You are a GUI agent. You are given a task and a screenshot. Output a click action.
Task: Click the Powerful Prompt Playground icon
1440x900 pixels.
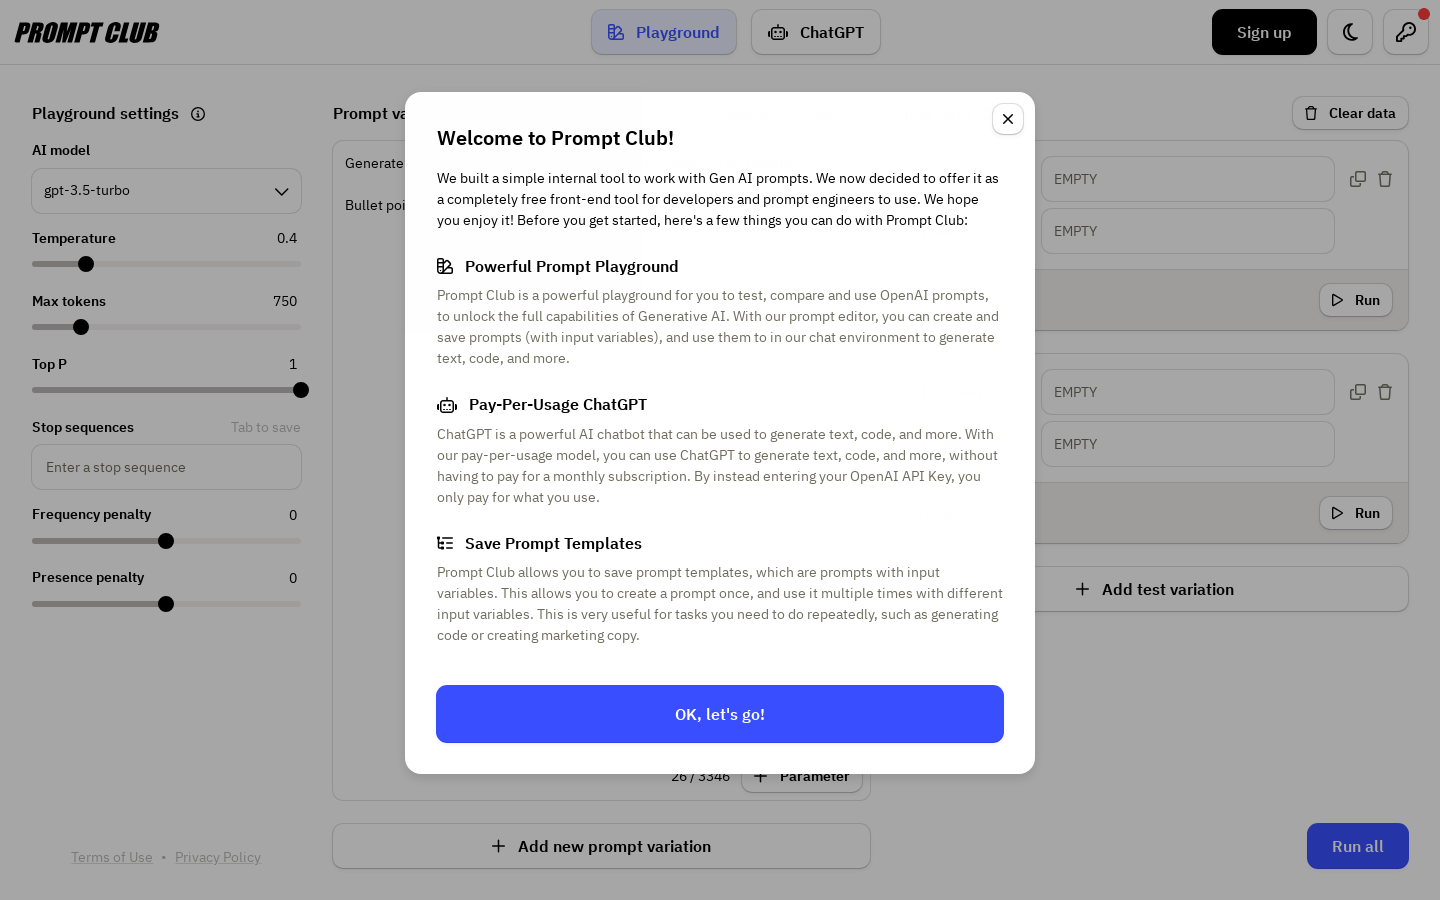(x=445, y=266)
